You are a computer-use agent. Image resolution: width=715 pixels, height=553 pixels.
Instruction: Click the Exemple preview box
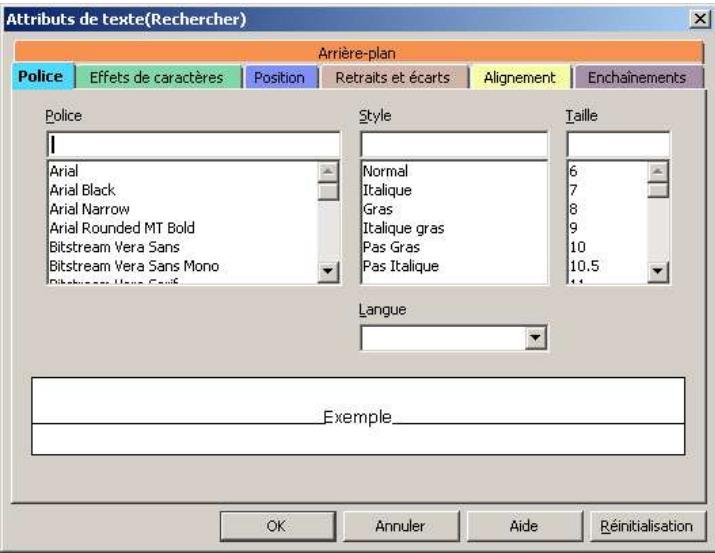358,416
